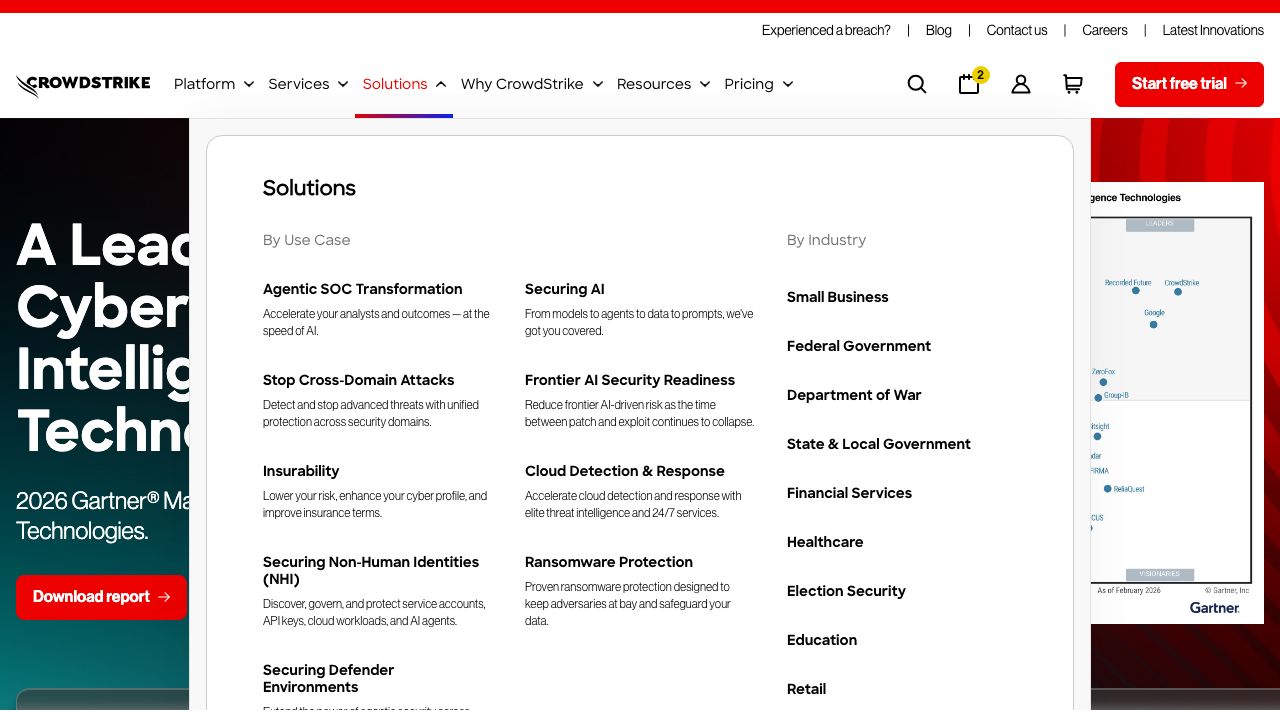Click Start free trial button
This screenshot has width=1280, height=720.
(x=1189, y=84)
